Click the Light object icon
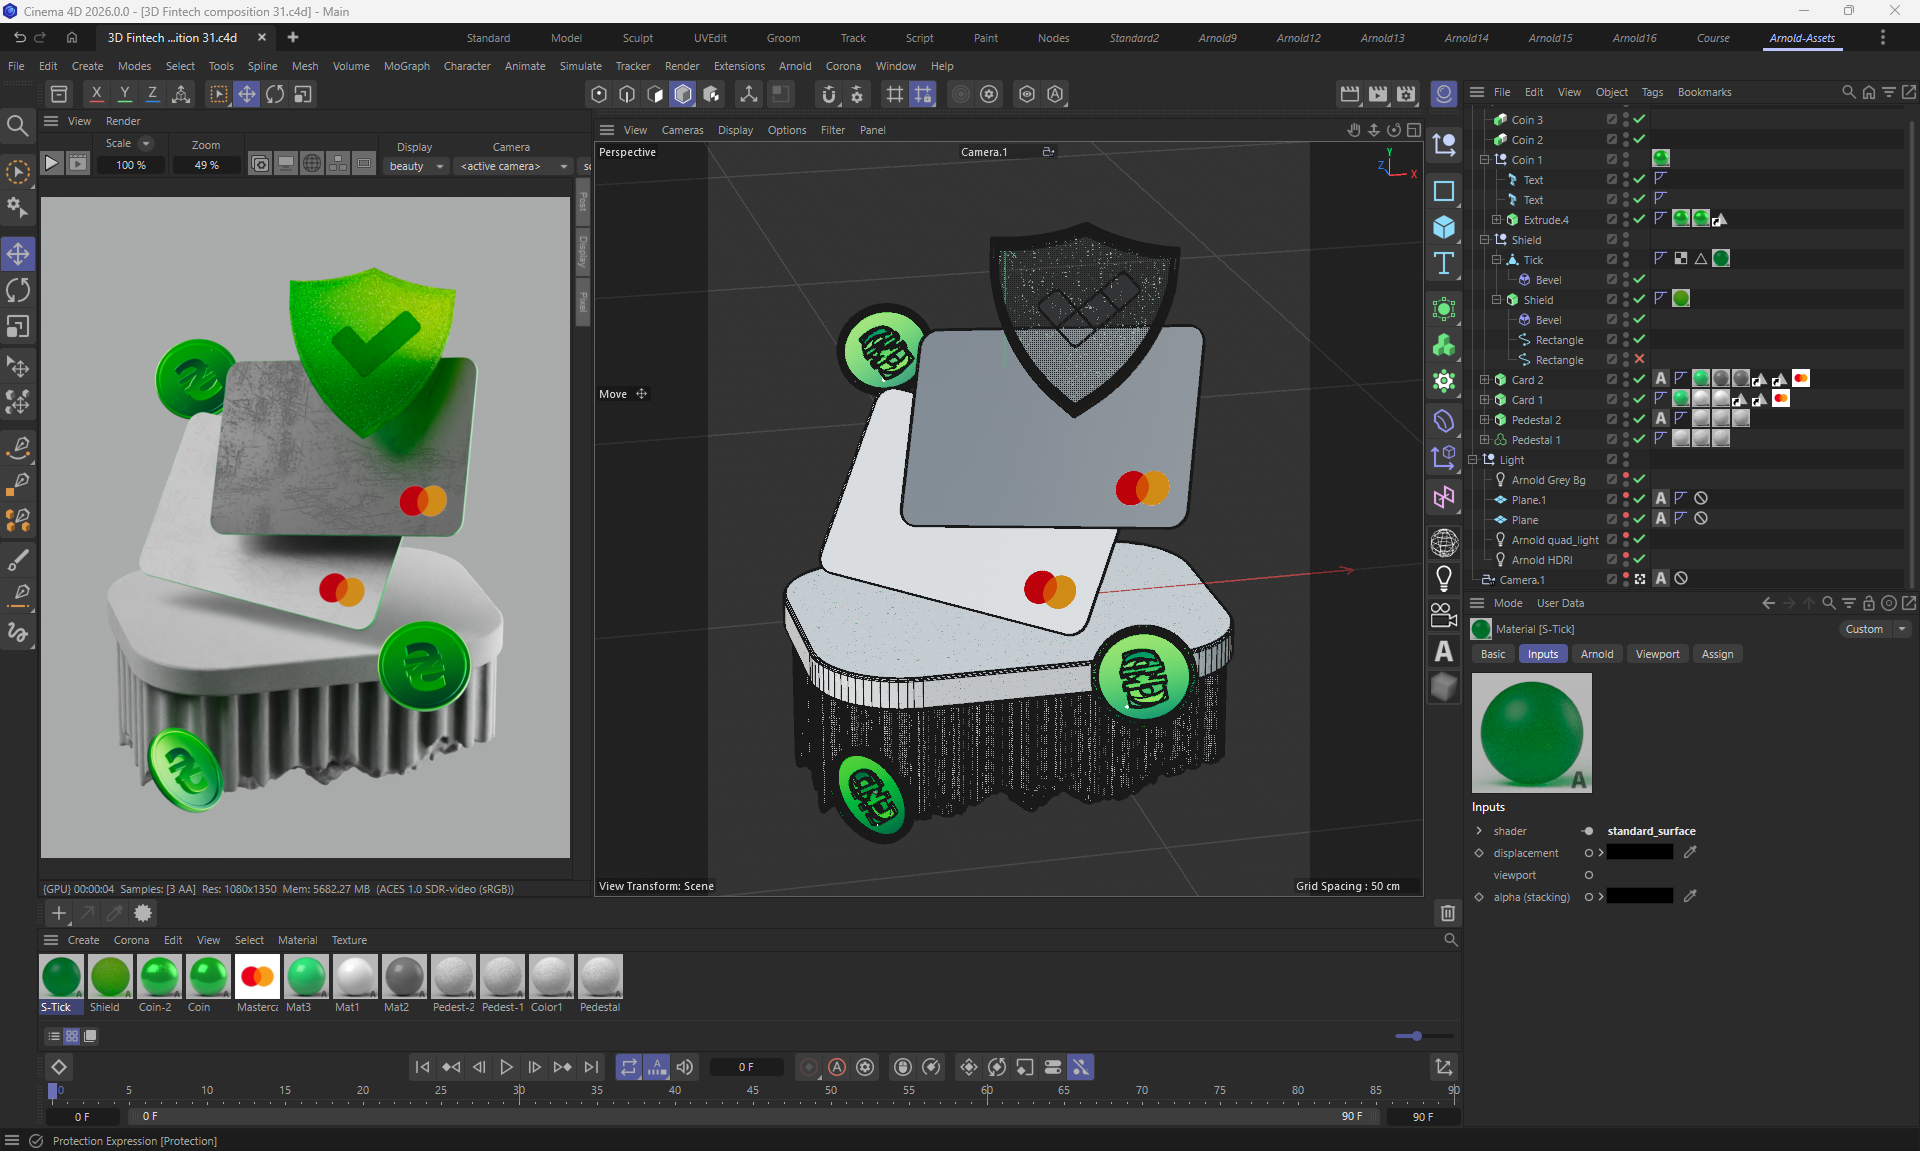The image size is (1920, 1151). pyautogui.click(x=1443, y=578)
